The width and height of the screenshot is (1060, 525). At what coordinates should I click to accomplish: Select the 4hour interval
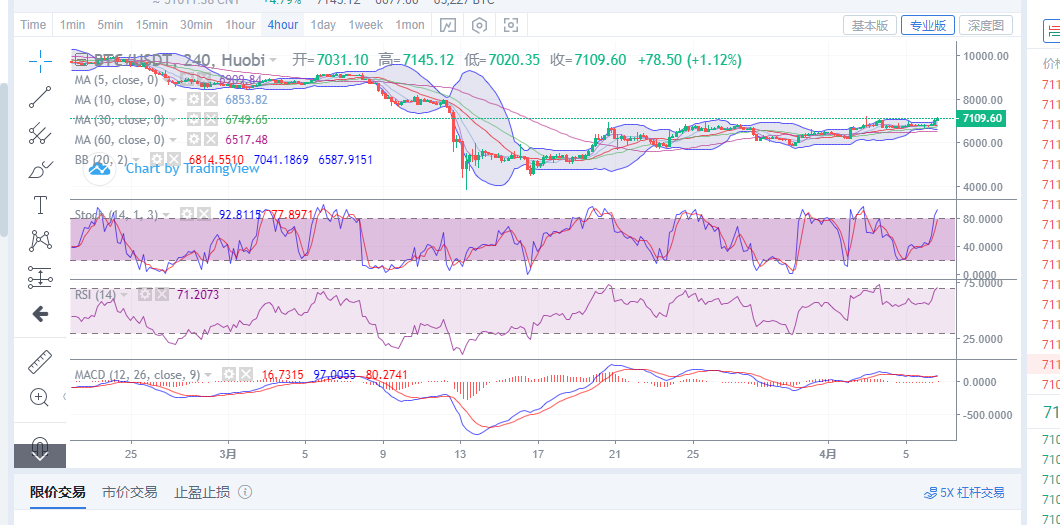point(283,25)
